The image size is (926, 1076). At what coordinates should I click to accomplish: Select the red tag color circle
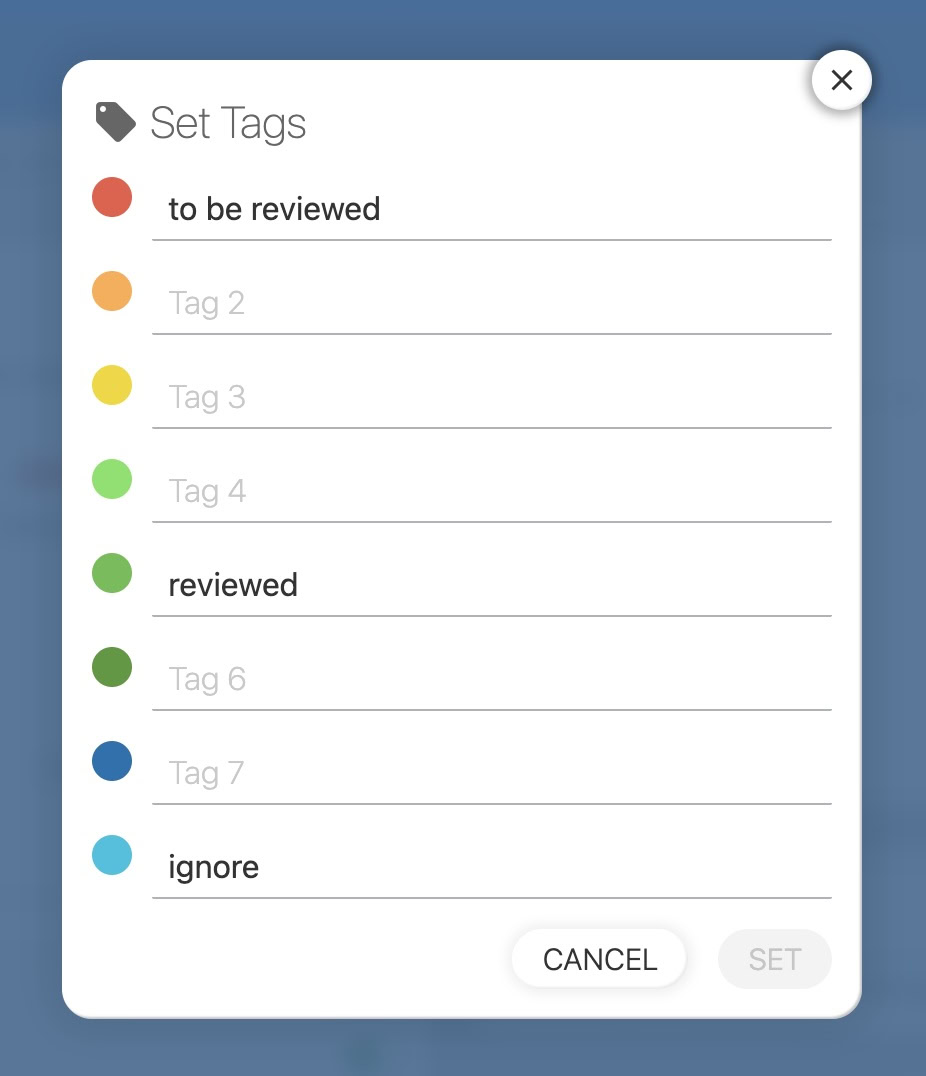pyautogui.click(x=112, y=197)
